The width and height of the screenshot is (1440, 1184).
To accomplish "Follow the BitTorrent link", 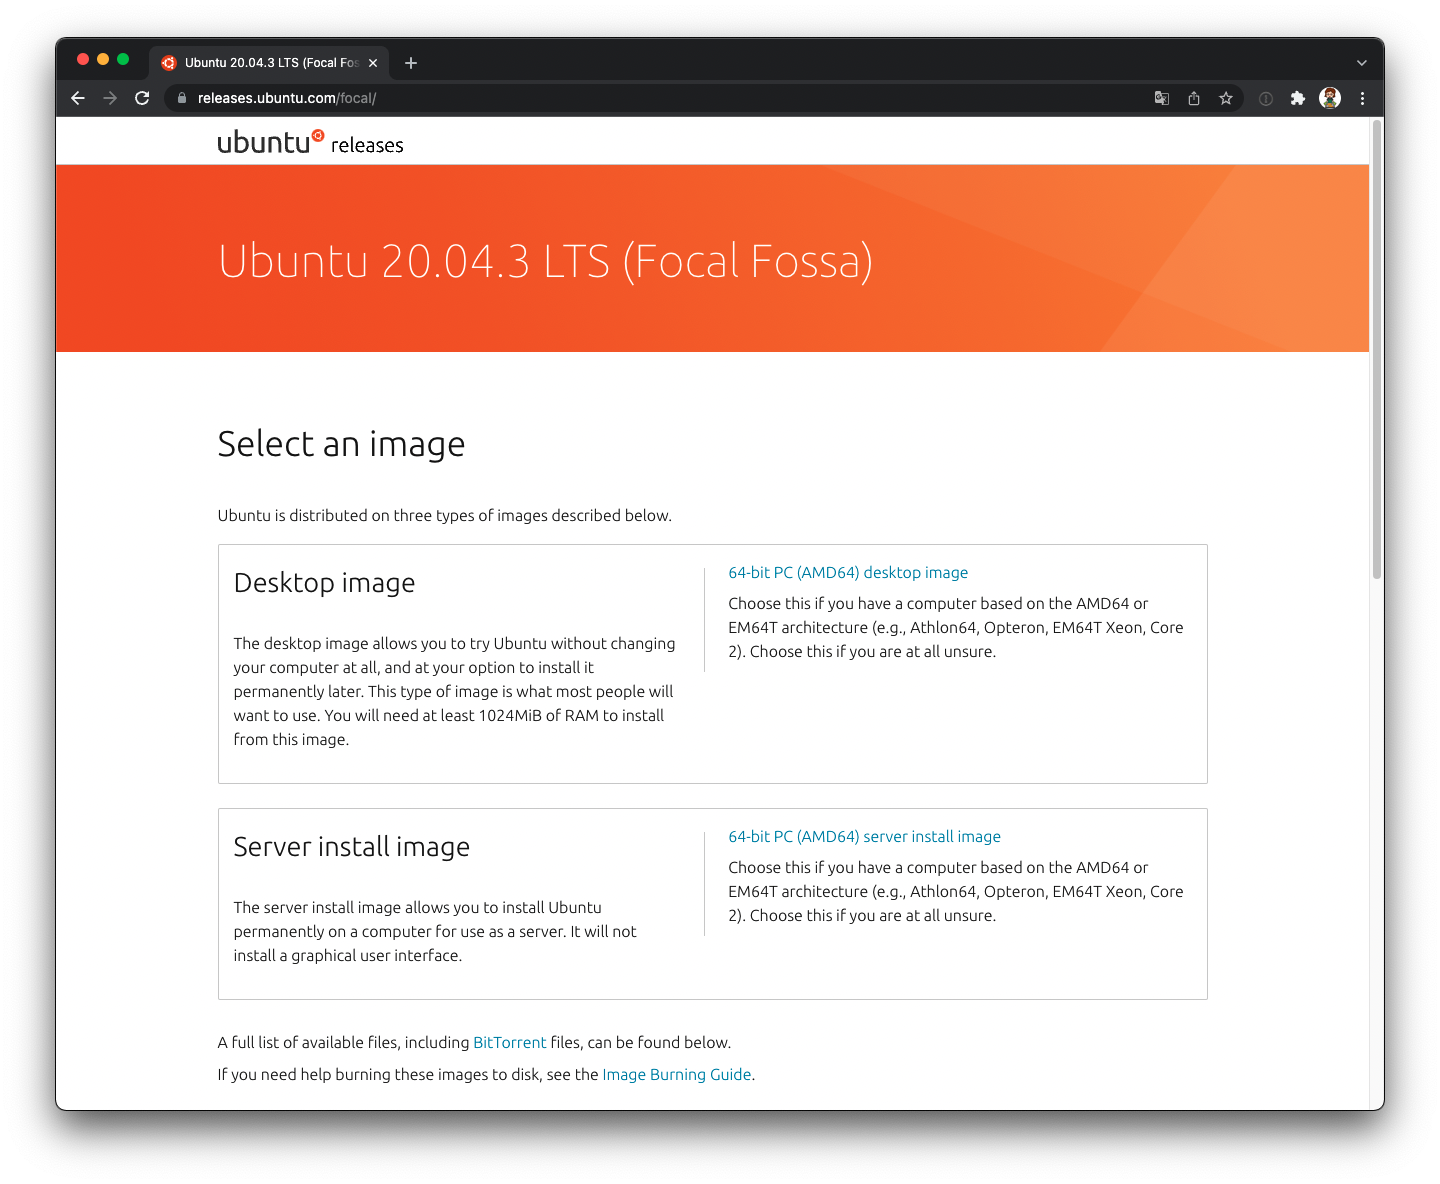I will pyautogui.click(x=510, y=1042).
